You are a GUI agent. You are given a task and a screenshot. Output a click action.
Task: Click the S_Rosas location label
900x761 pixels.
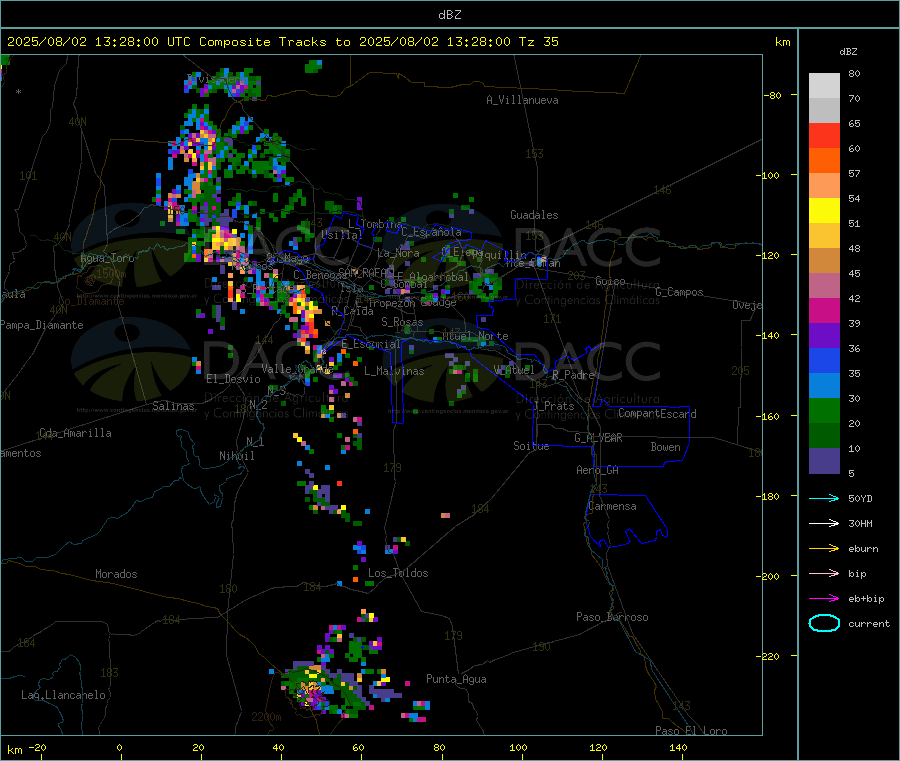402,322
